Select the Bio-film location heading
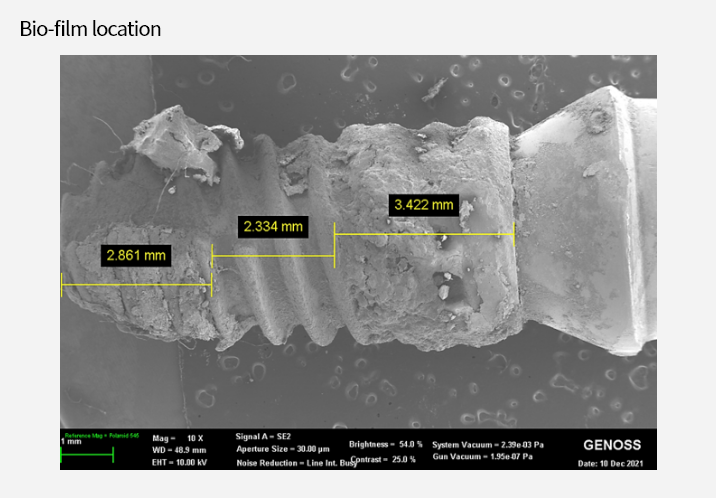This screenshot has width=716, height=498. [x=90, y=29]
